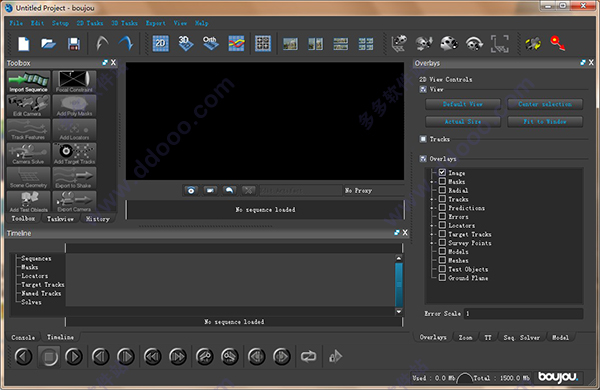The width and height of the screenshot is (600, 390).
Task: Check the Image overlay checkbox
Action: 442,173
